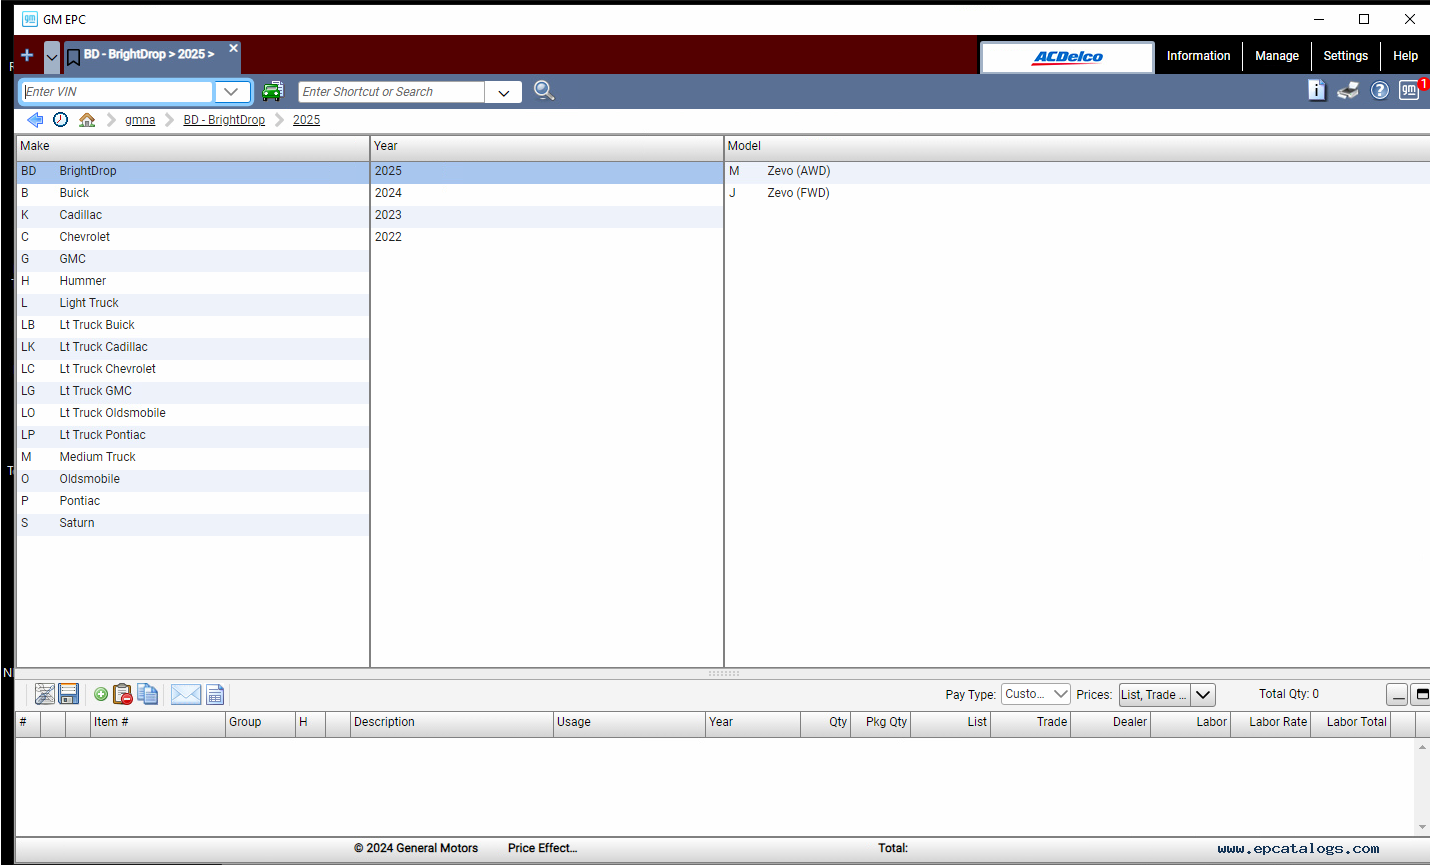Select year 2024
Image resolution: width=1430 pixels, height=865 pixels.
pyautogui.click(x=547, y=193)
